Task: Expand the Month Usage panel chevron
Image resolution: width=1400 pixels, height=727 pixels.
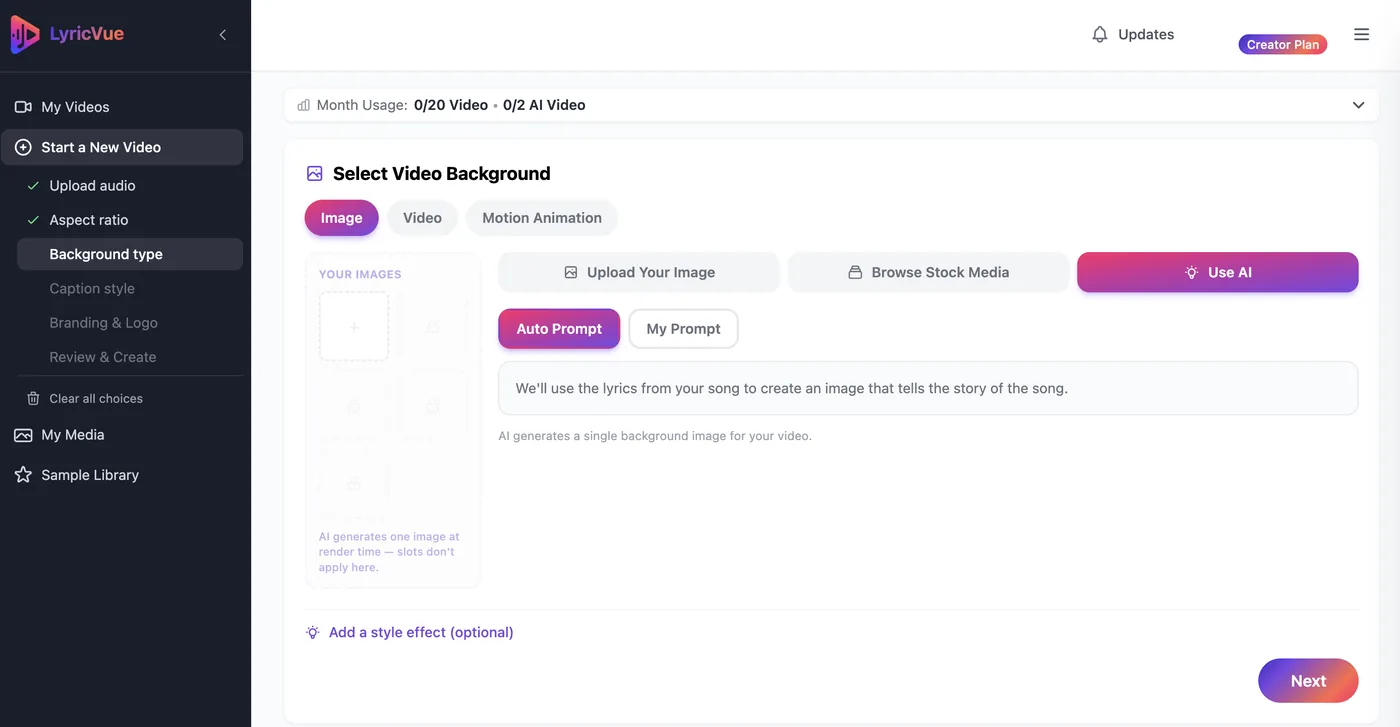Action: [x=1358, y=105]
